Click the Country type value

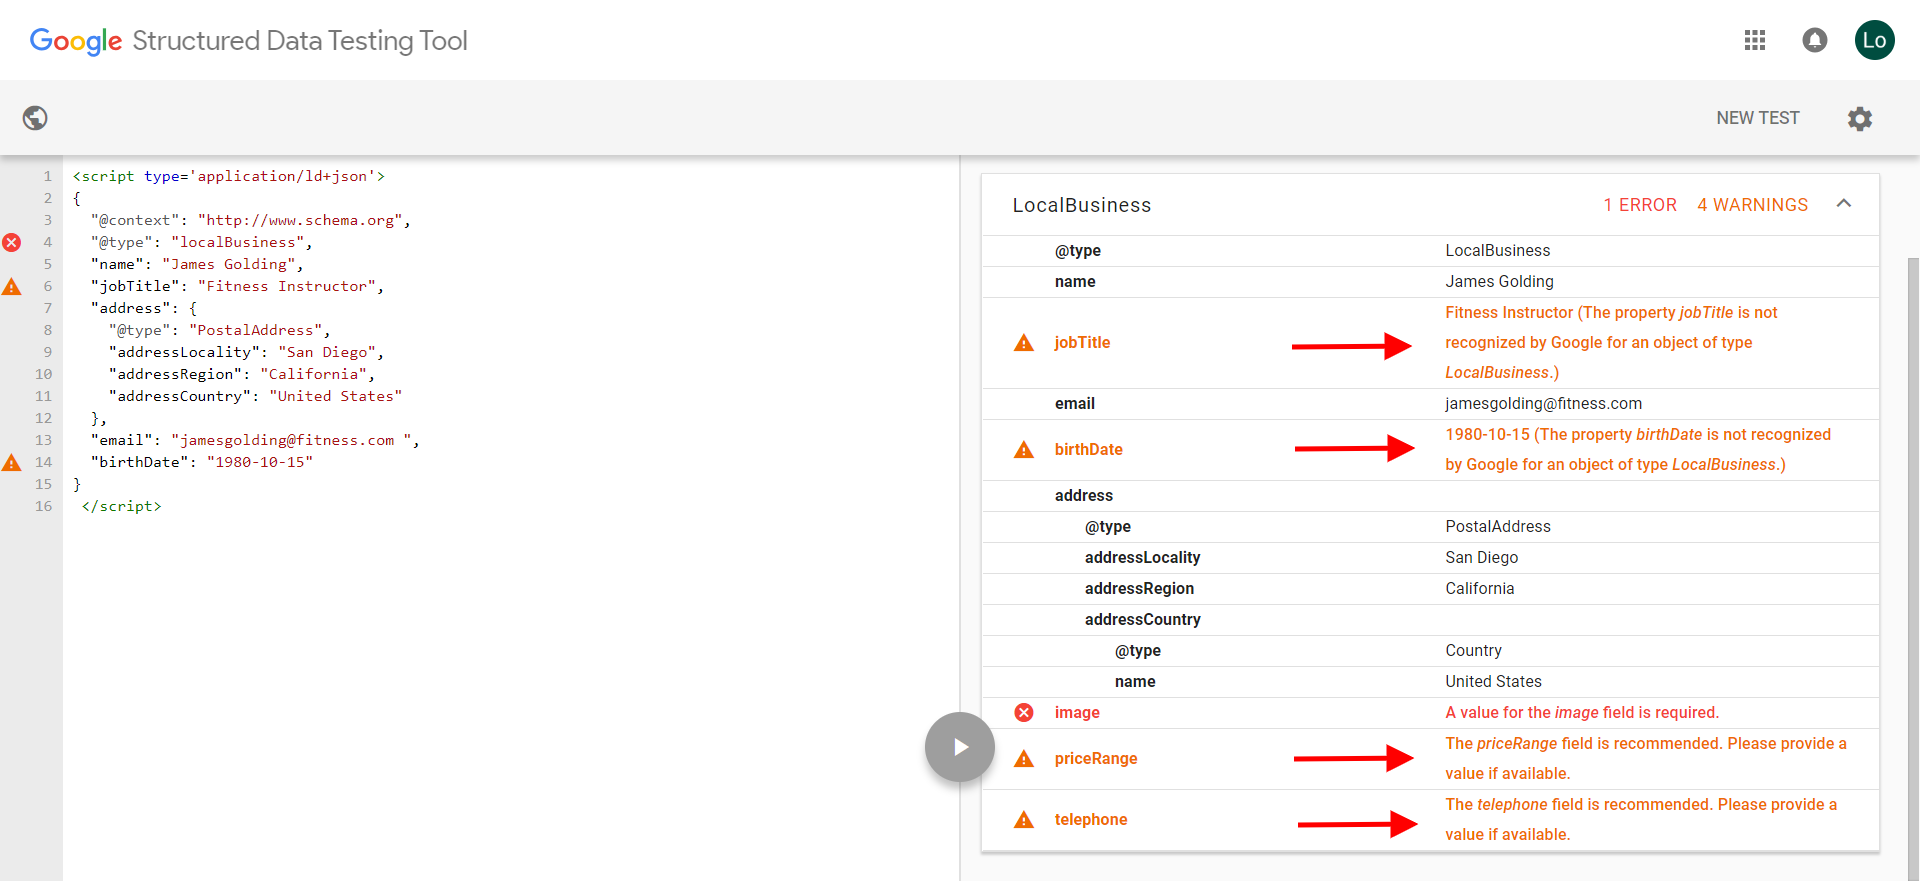coord(1473,650)
